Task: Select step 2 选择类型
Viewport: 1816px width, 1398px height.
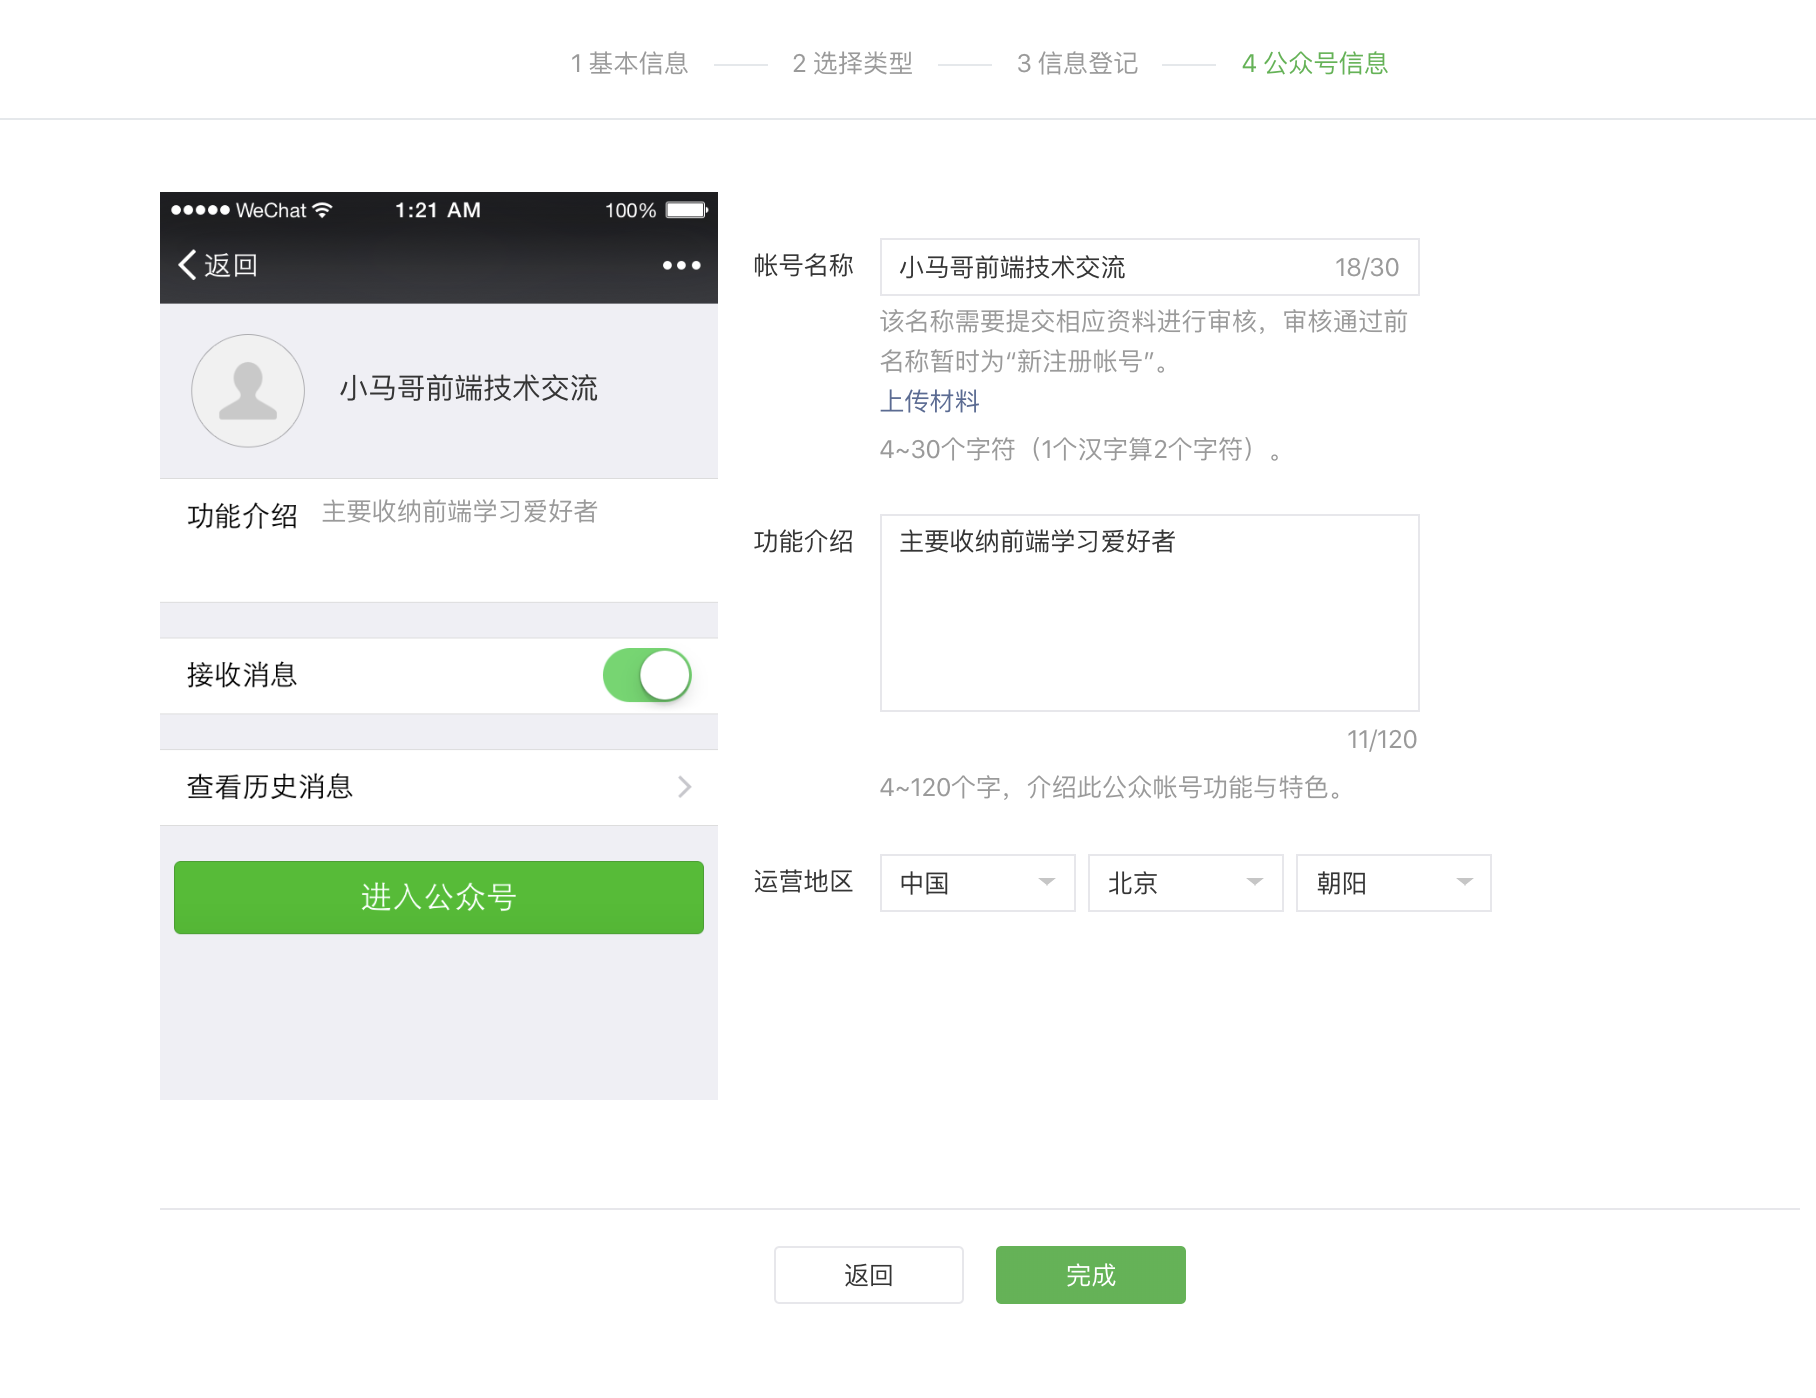Action: pos(852,63)
